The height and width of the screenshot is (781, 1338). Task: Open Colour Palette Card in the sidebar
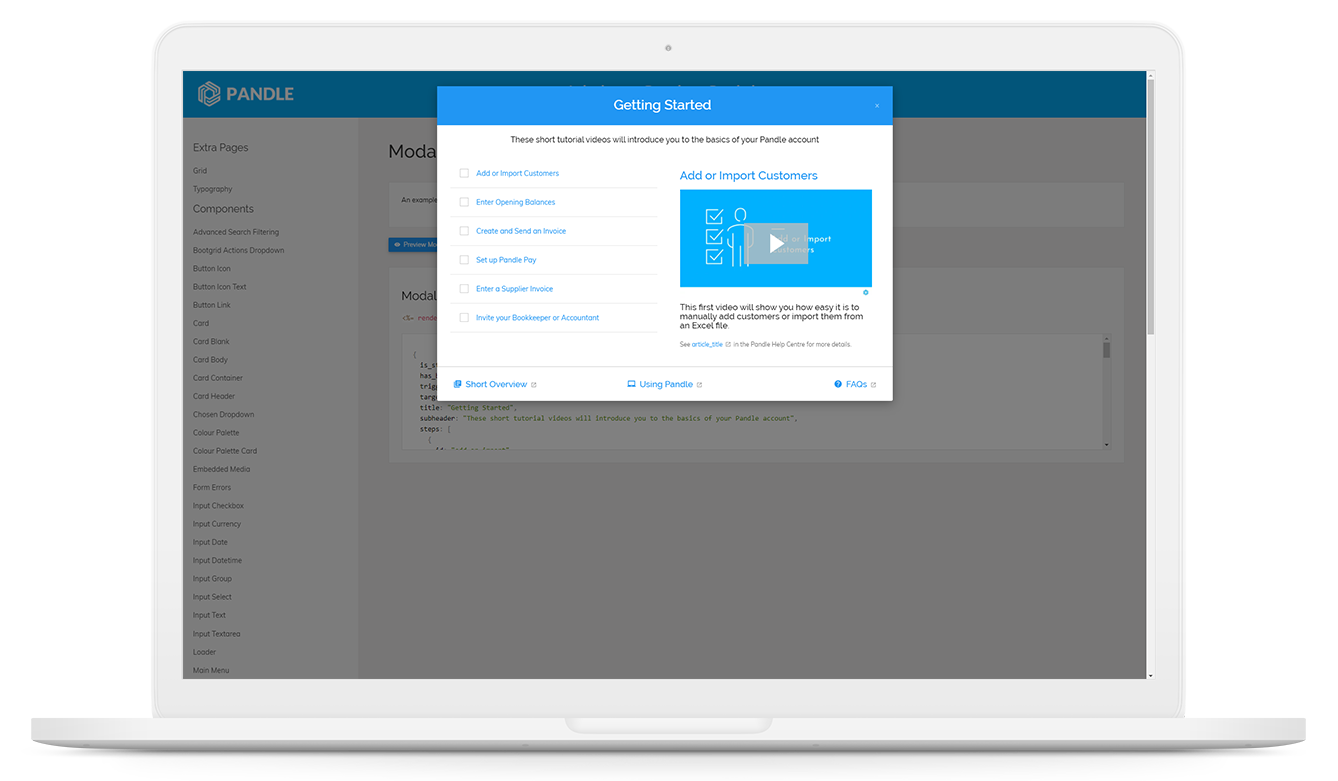click(225, 451)
